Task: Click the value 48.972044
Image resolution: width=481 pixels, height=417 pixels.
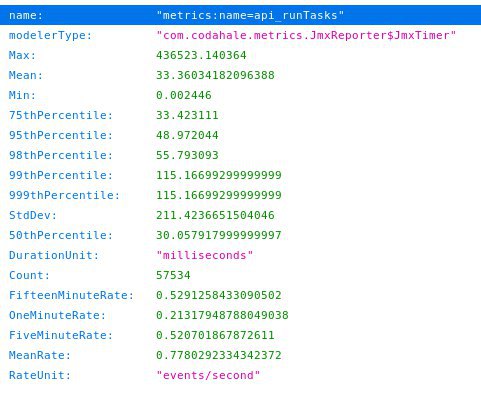Action: pos(187,135)
